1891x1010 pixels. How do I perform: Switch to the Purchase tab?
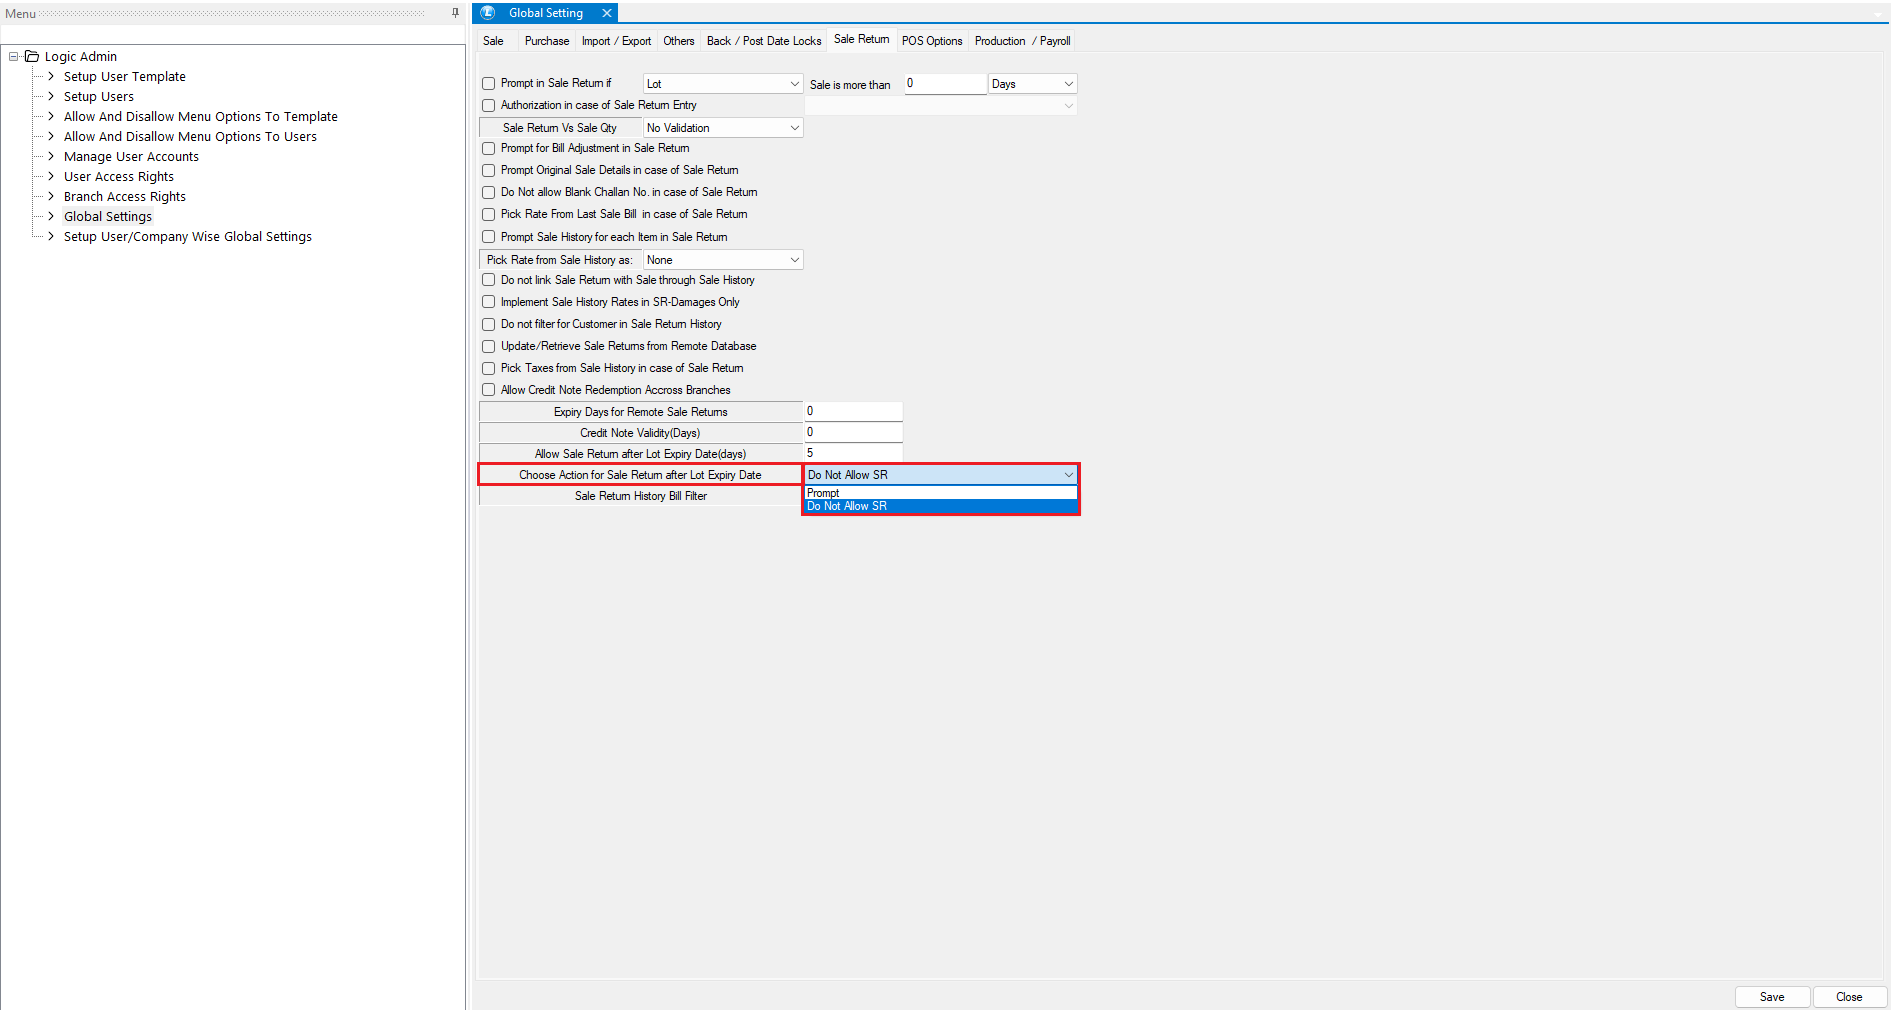(x=546, y=41)
